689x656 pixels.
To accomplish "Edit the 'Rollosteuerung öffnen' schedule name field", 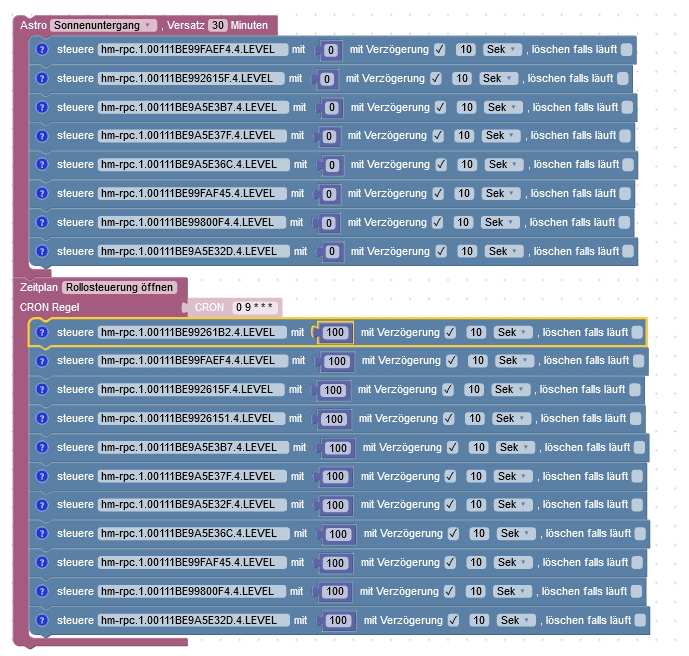I will [120, 287].
